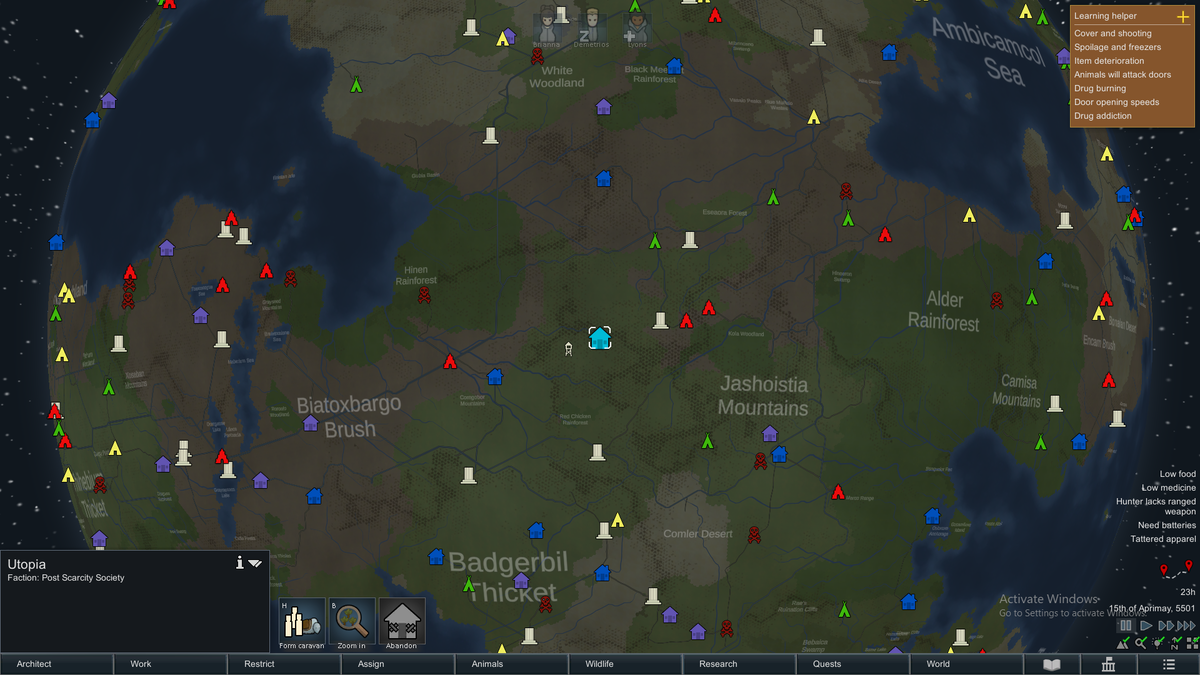The width and height of the screenshot is (1200, 675).
Task: Select the green camp marker in Alder Rainforest
Action: point(1032,297)
